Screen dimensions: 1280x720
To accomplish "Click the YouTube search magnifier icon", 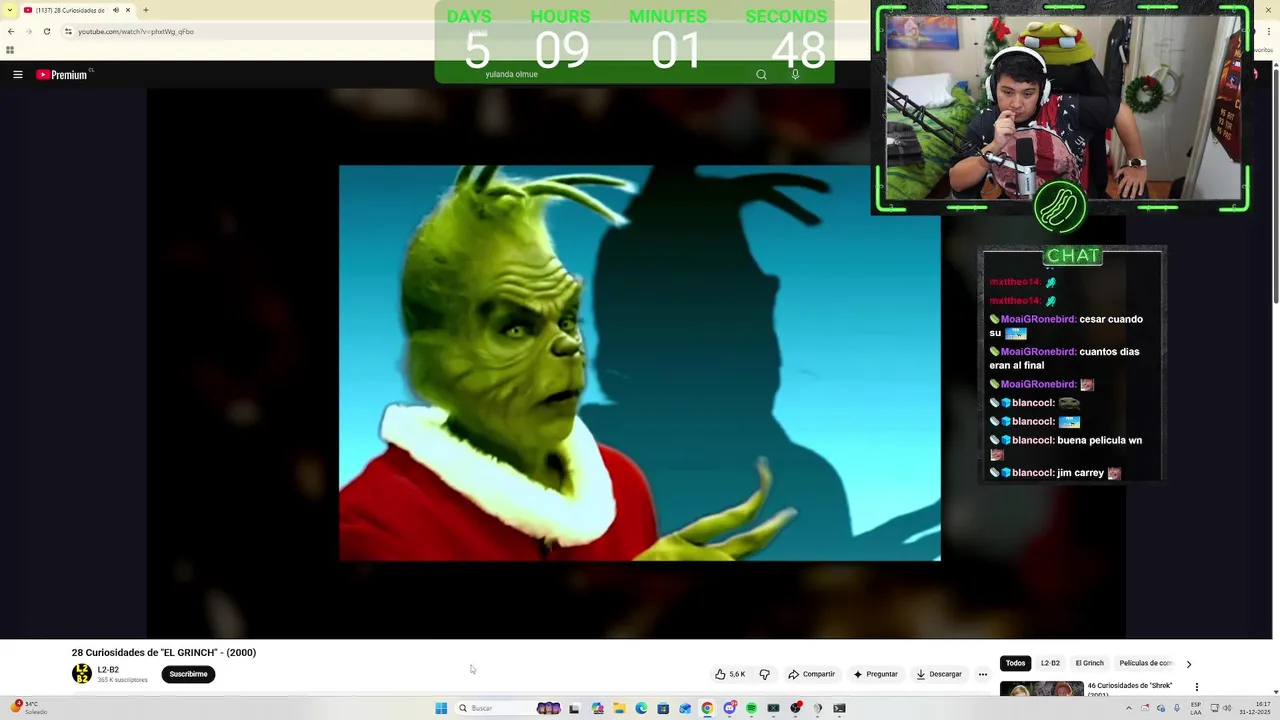I will (761, 74).
